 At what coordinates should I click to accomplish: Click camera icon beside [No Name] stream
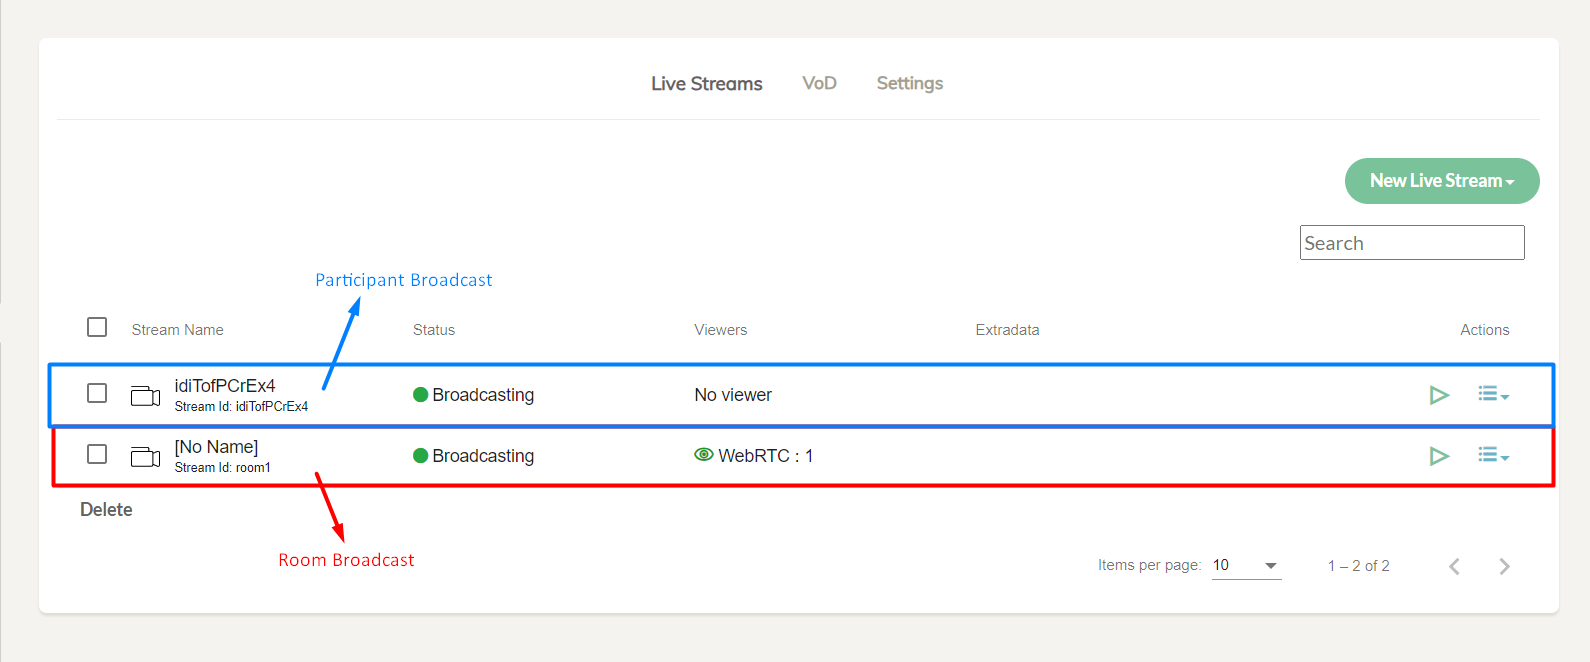(145, 457)
